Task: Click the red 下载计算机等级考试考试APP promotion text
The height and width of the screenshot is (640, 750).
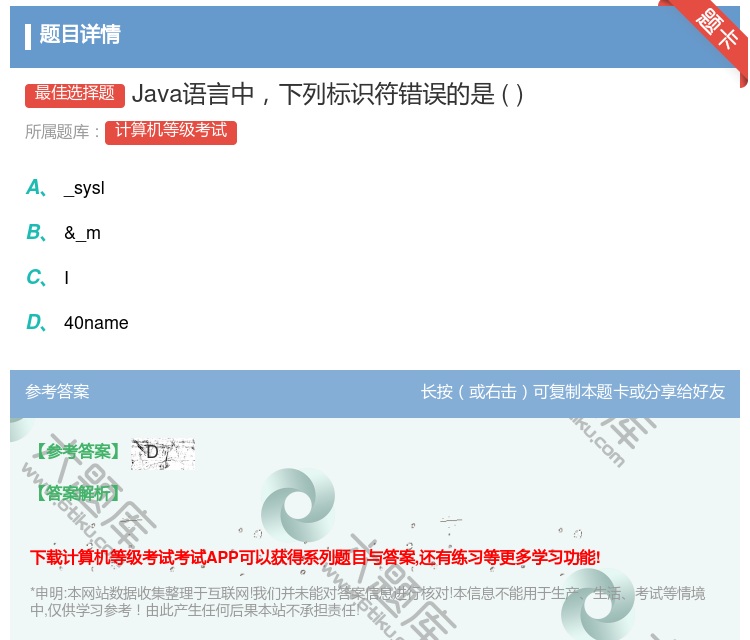Action: click(x=315, y=558)
